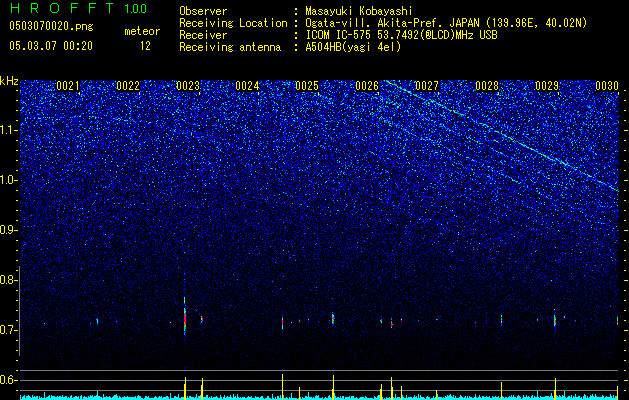Click the 0.7 kHz axis label
Image resolution: width=629 pixels, height=400 pixels.
pyautogui.click(x=8, y=330)
